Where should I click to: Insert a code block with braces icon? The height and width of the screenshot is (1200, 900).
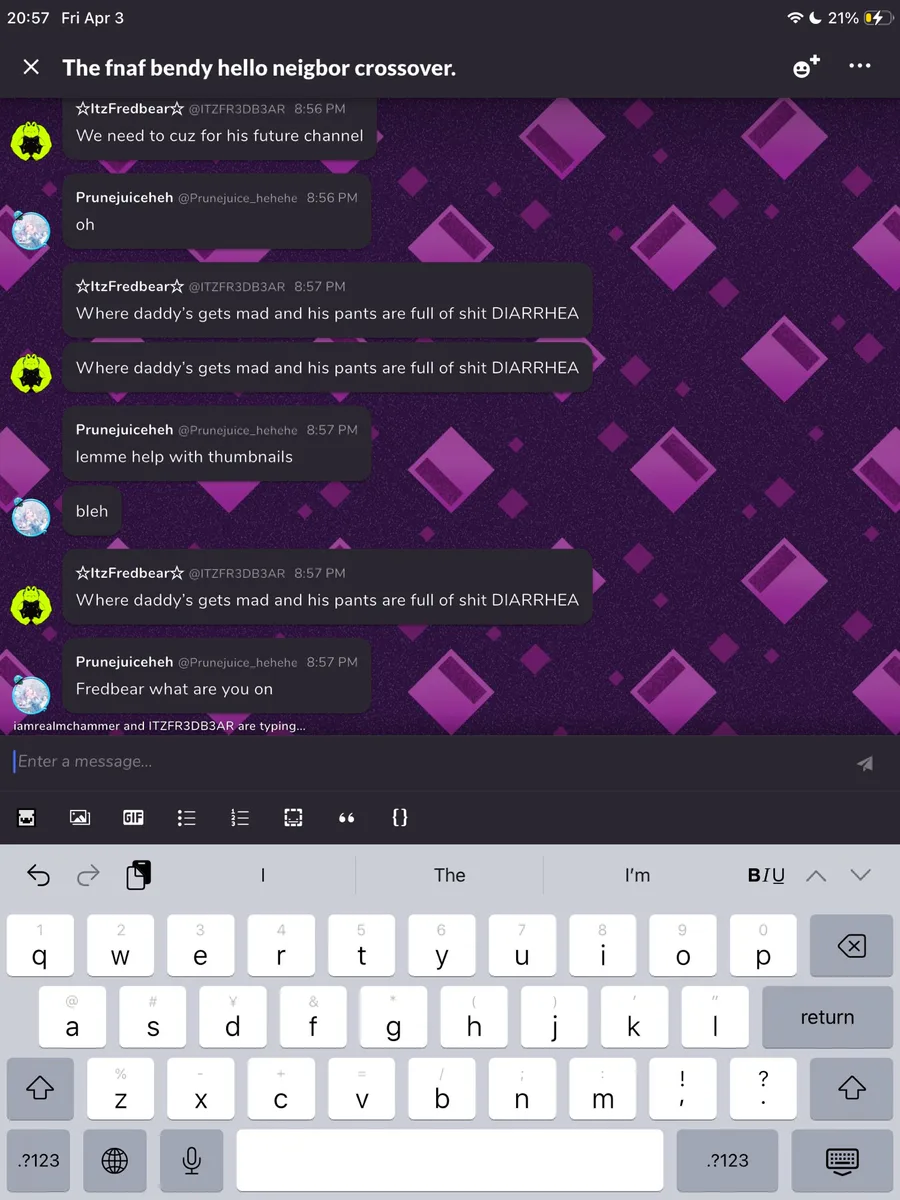pyautogui.click(x=399, y=817)
